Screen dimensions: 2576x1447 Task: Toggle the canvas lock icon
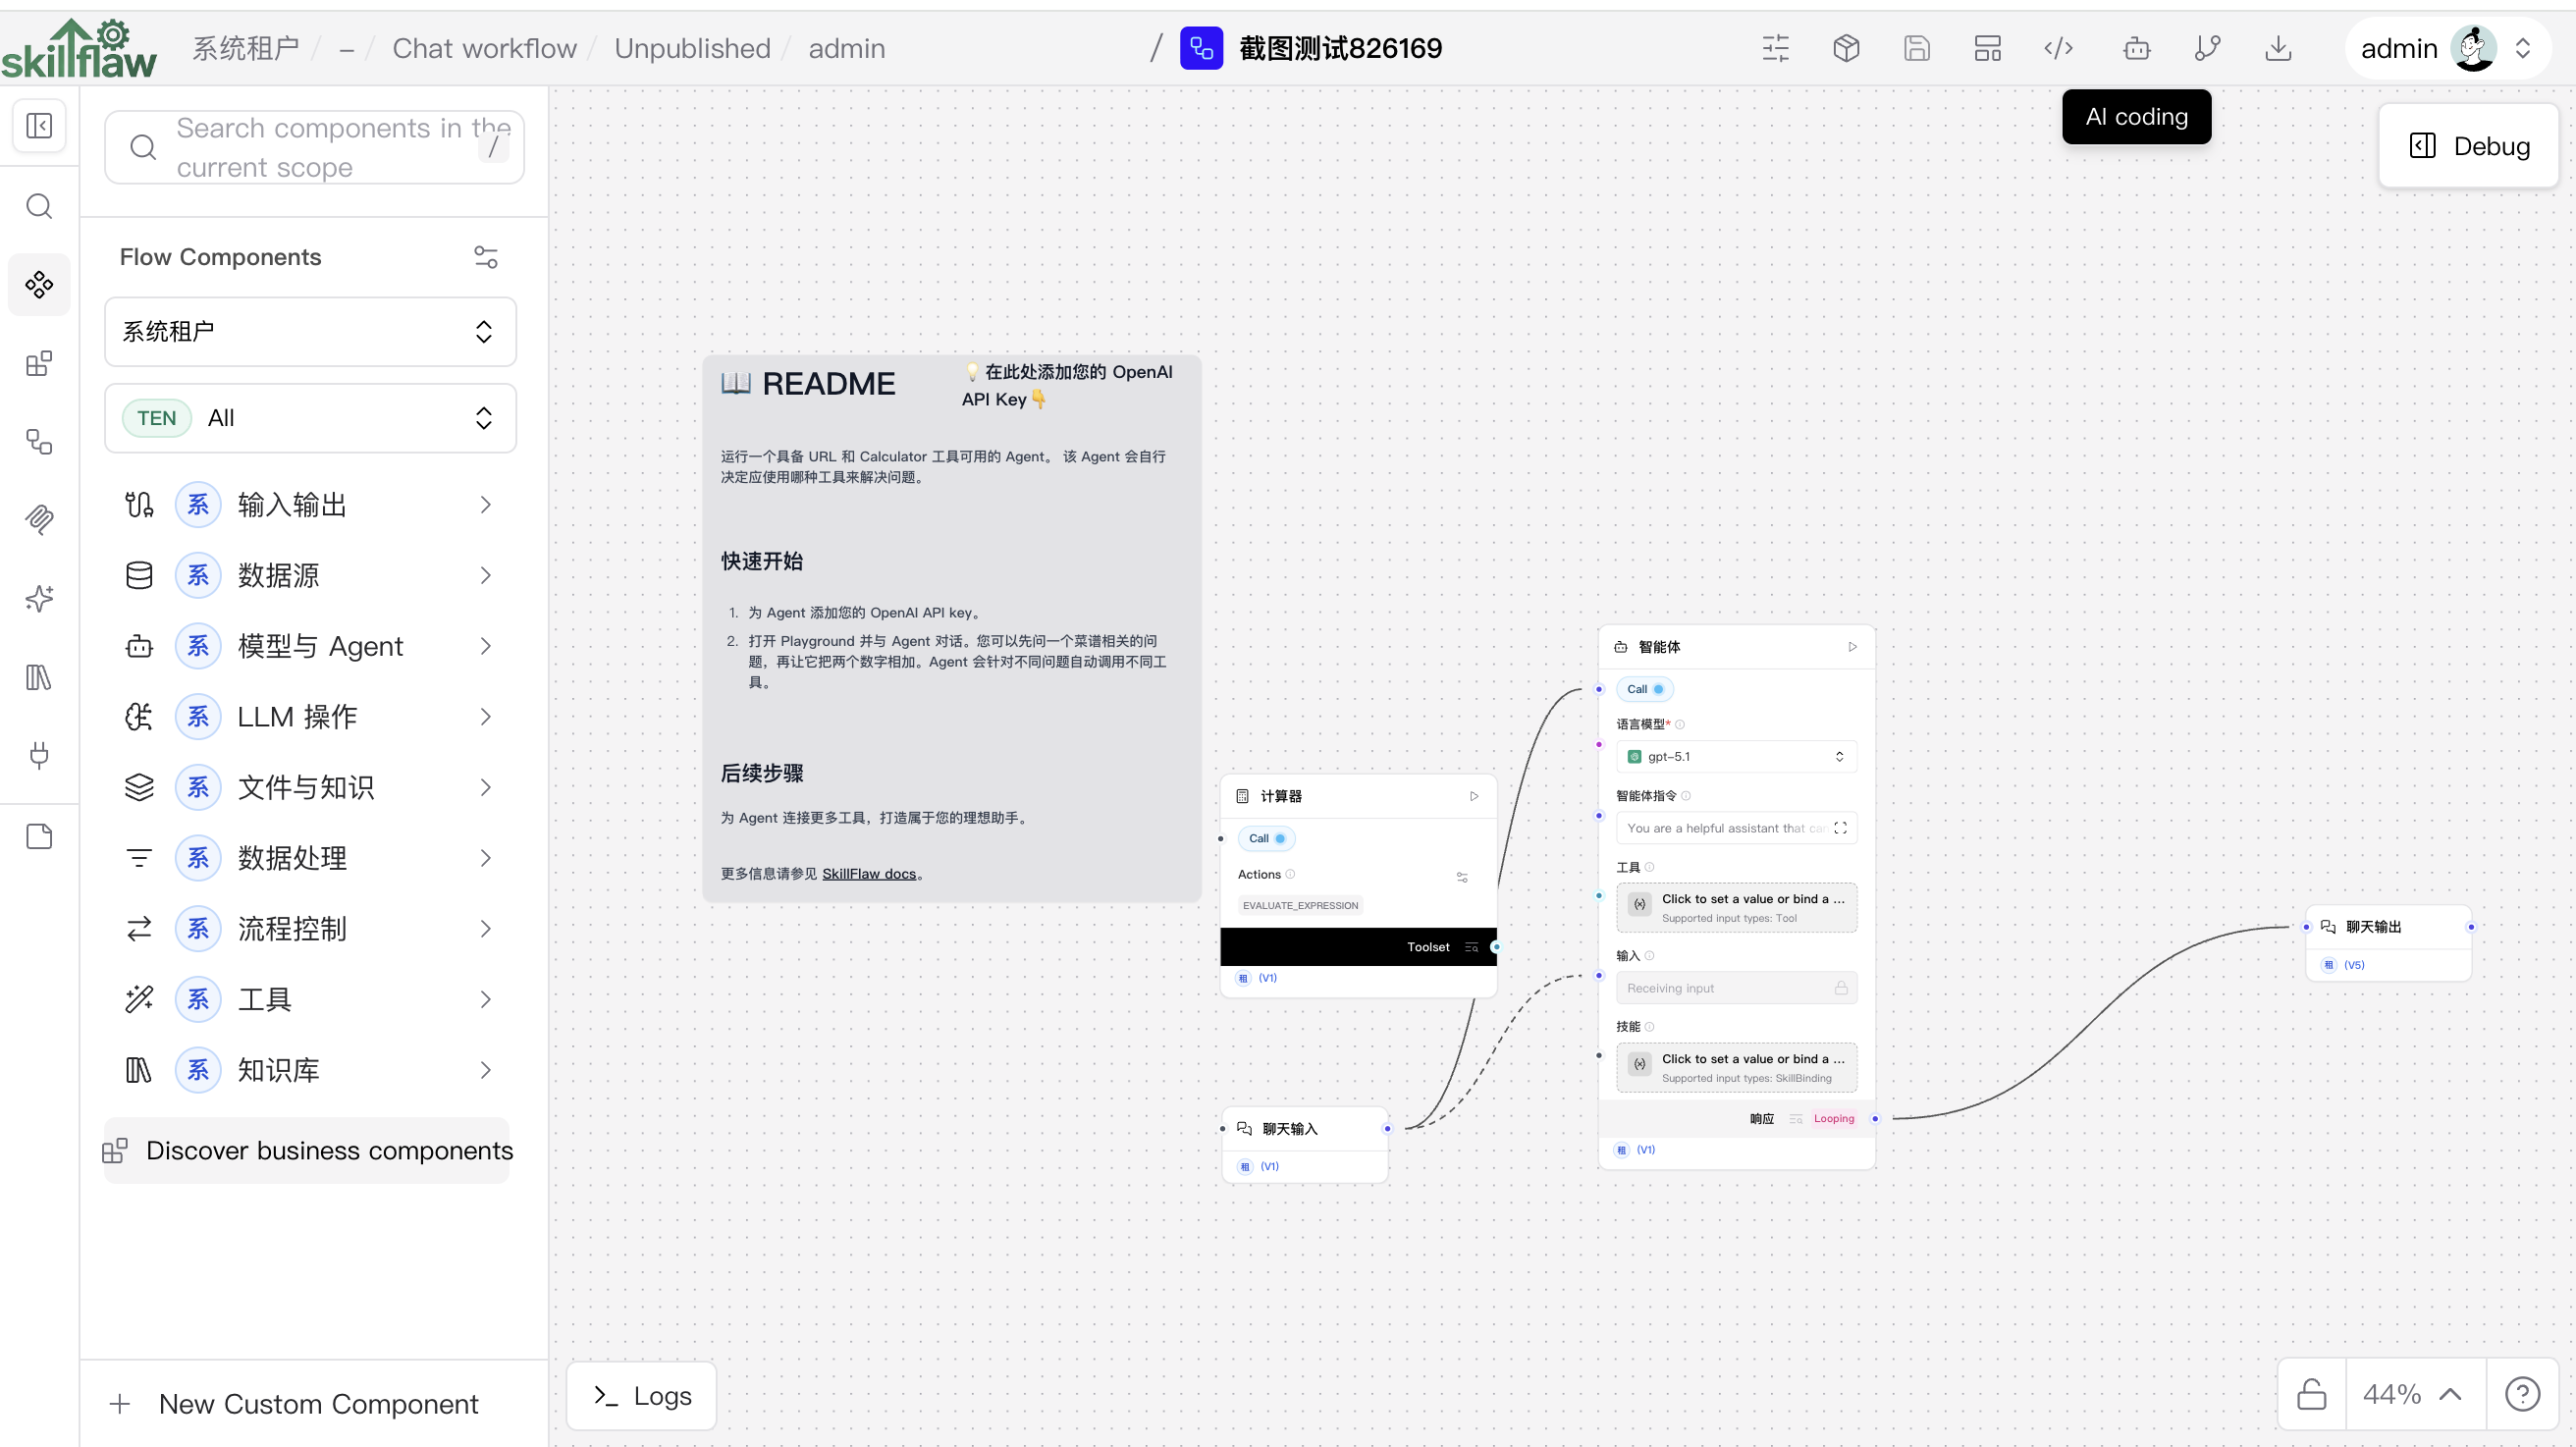coord(2311,1393)
